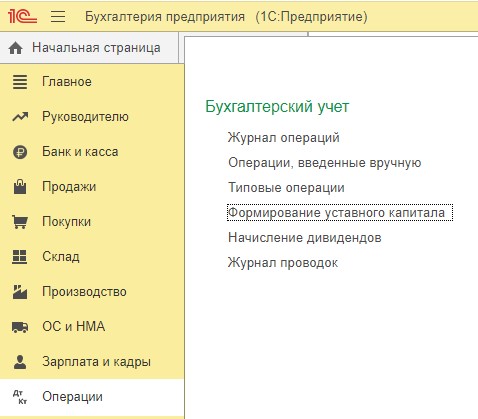Click the home icon on Начальная страница
478x419 pixels.
point(16,48)
